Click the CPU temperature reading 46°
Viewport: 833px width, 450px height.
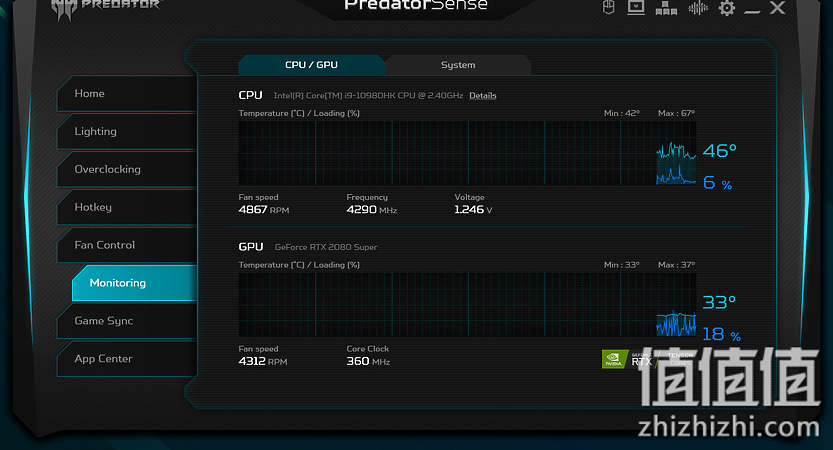[719, 151]
